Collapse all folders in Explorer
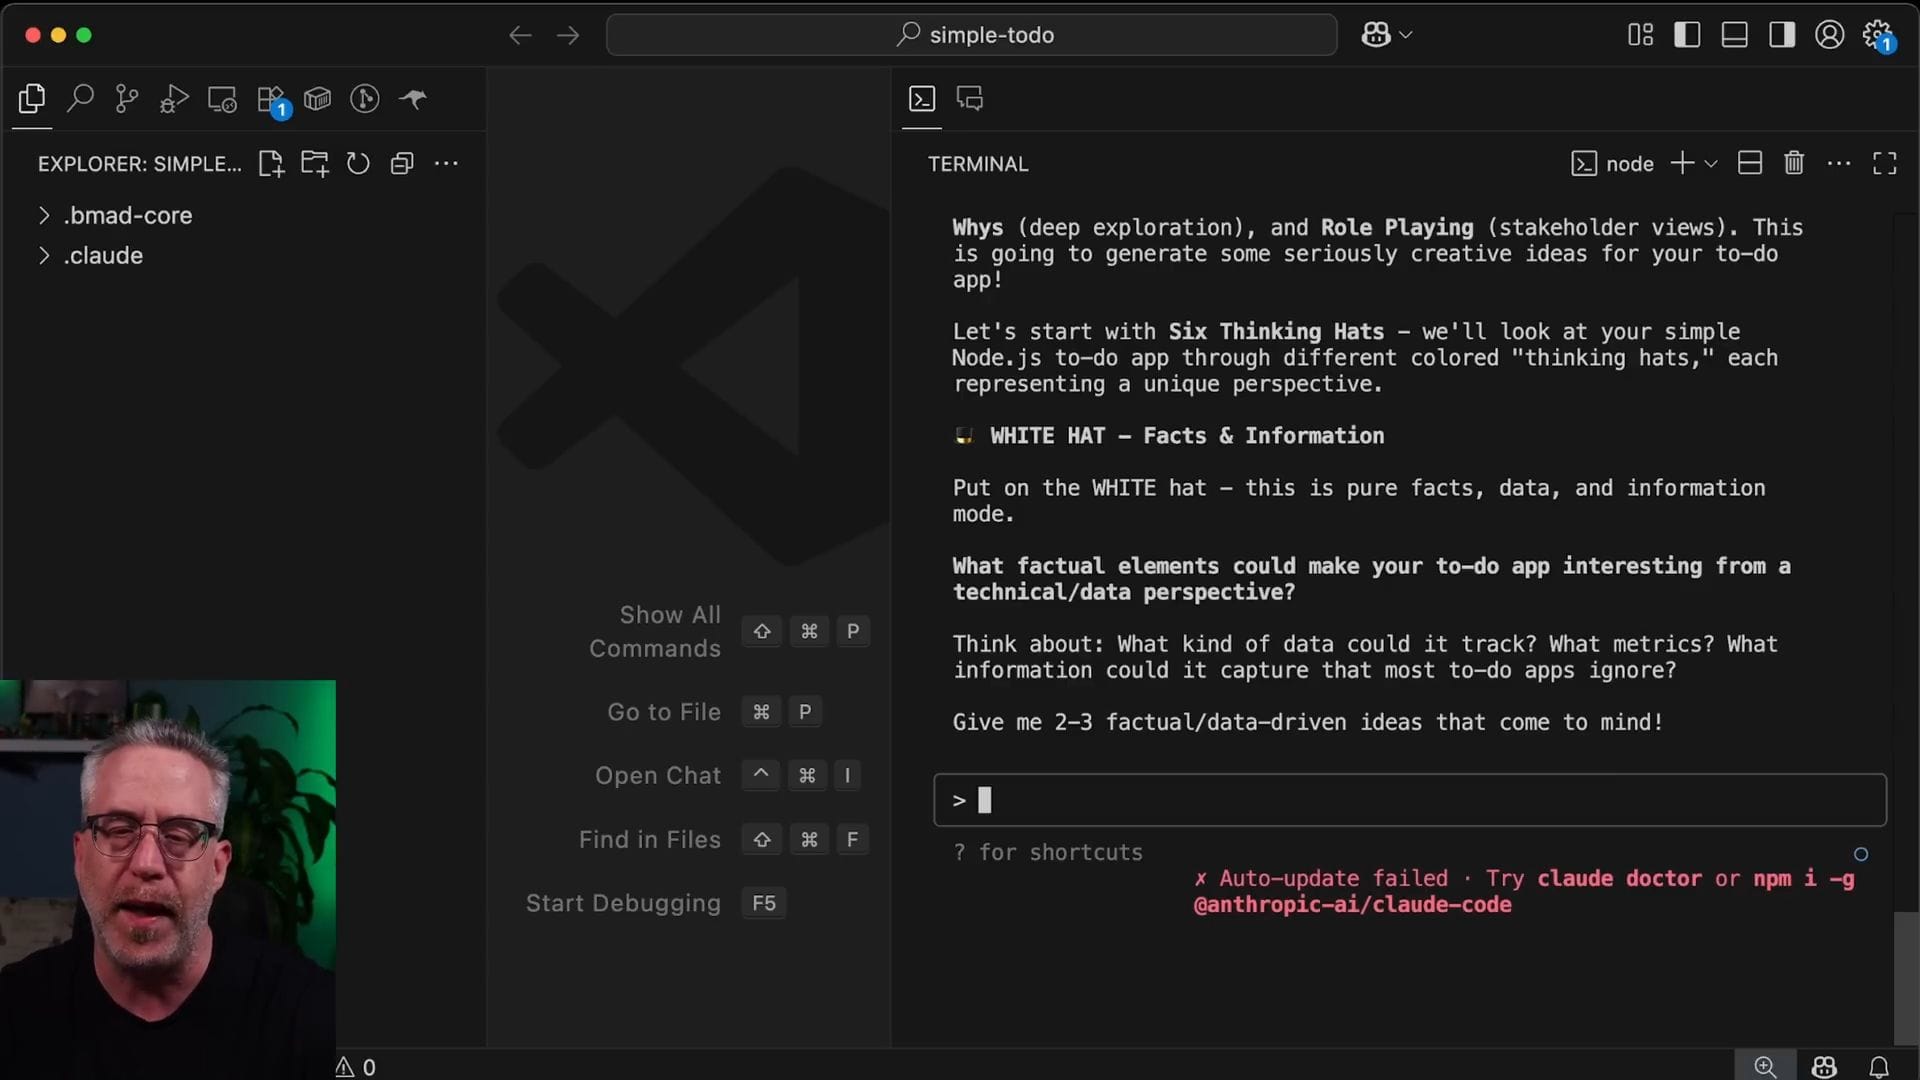 tap(402, 163)
